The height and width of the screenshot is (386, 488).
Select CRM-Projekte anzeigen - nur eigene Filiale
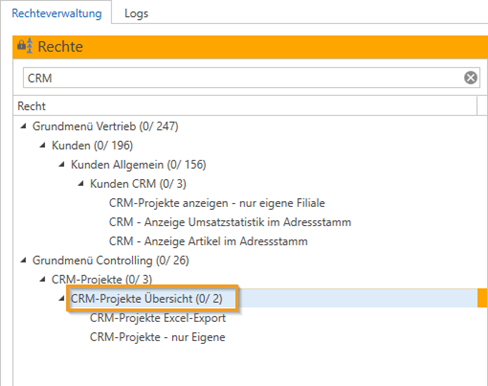click(217, 203)
